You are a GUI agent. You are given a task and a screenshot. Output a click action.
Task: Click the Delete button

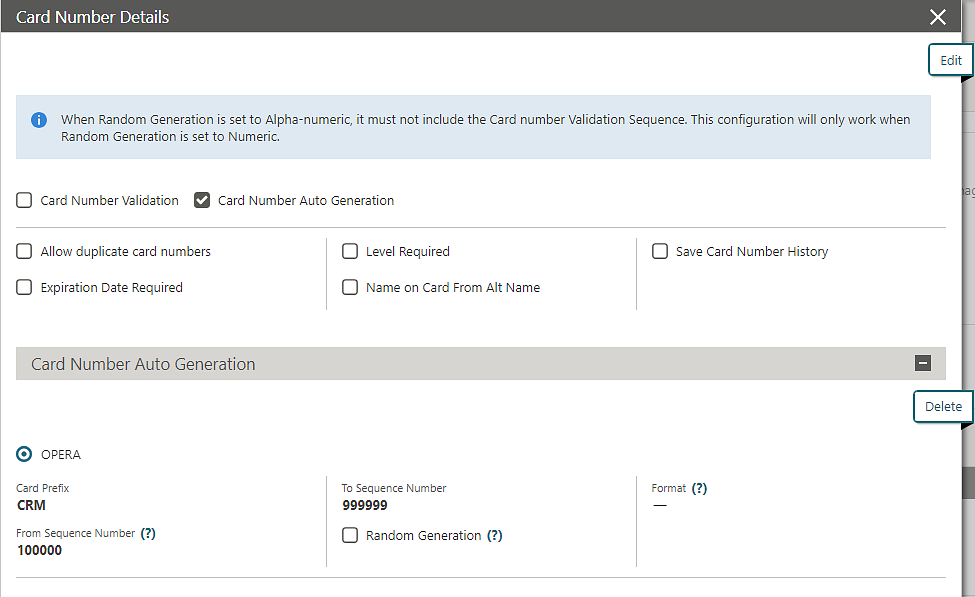coord(943,406)
